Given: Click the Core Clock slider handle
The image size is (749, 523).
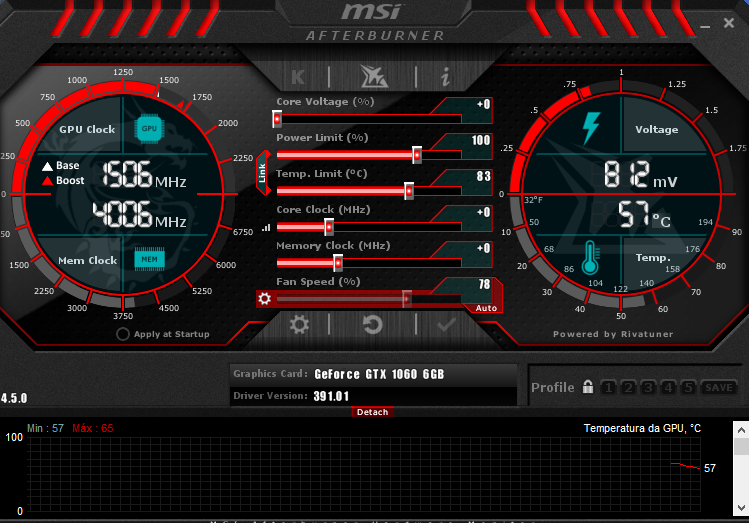Looking at the screenshot, I should (329, 227).
